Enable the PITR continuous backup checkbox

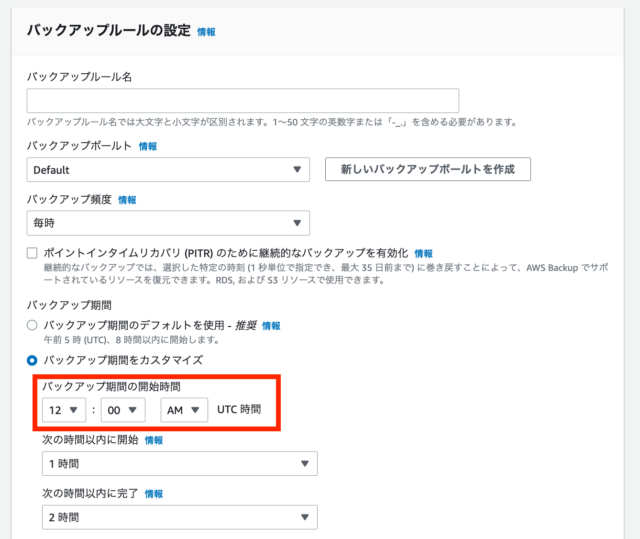[32, 253]
